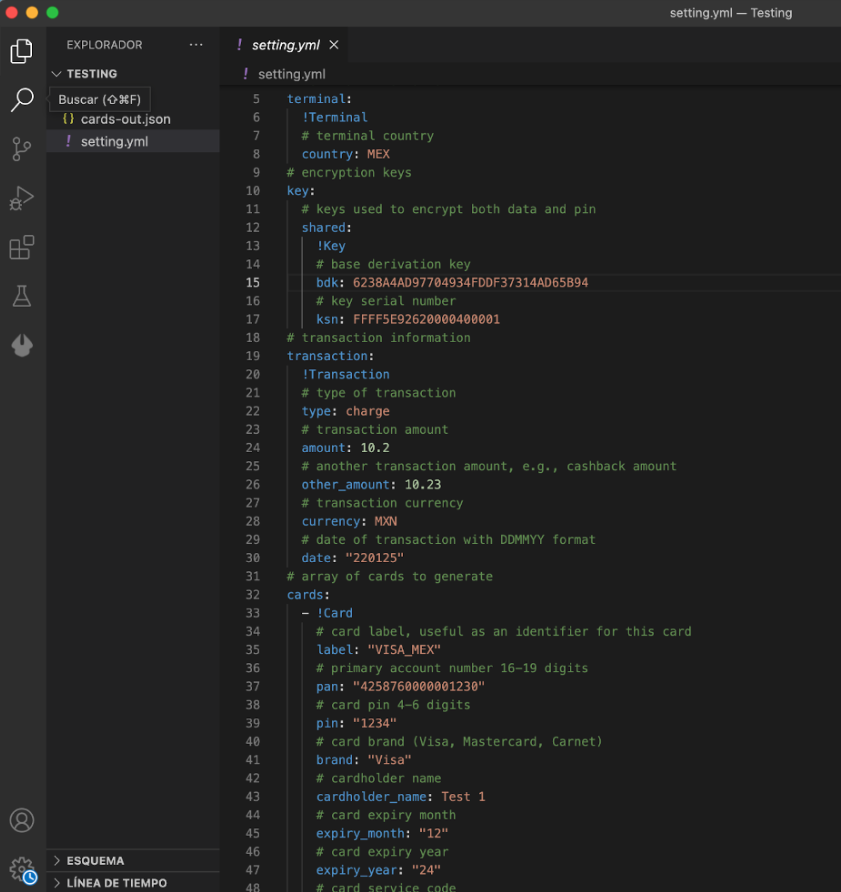Image resolution: width=841 pixels, height=892 pixels.
Task: Click the !Key tag on line 13
Action: pyautogui.click(x=331, y=246)
